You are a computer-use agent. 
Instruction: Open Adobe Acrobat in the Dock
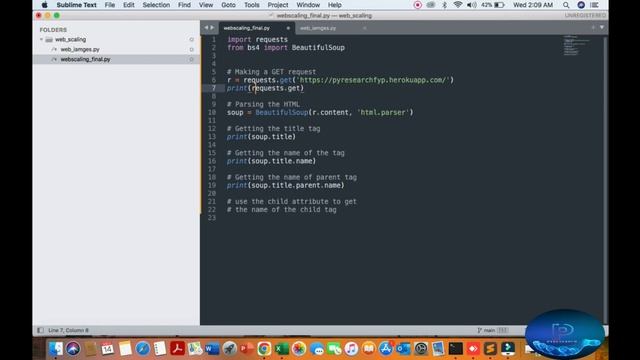pos(178,349)
